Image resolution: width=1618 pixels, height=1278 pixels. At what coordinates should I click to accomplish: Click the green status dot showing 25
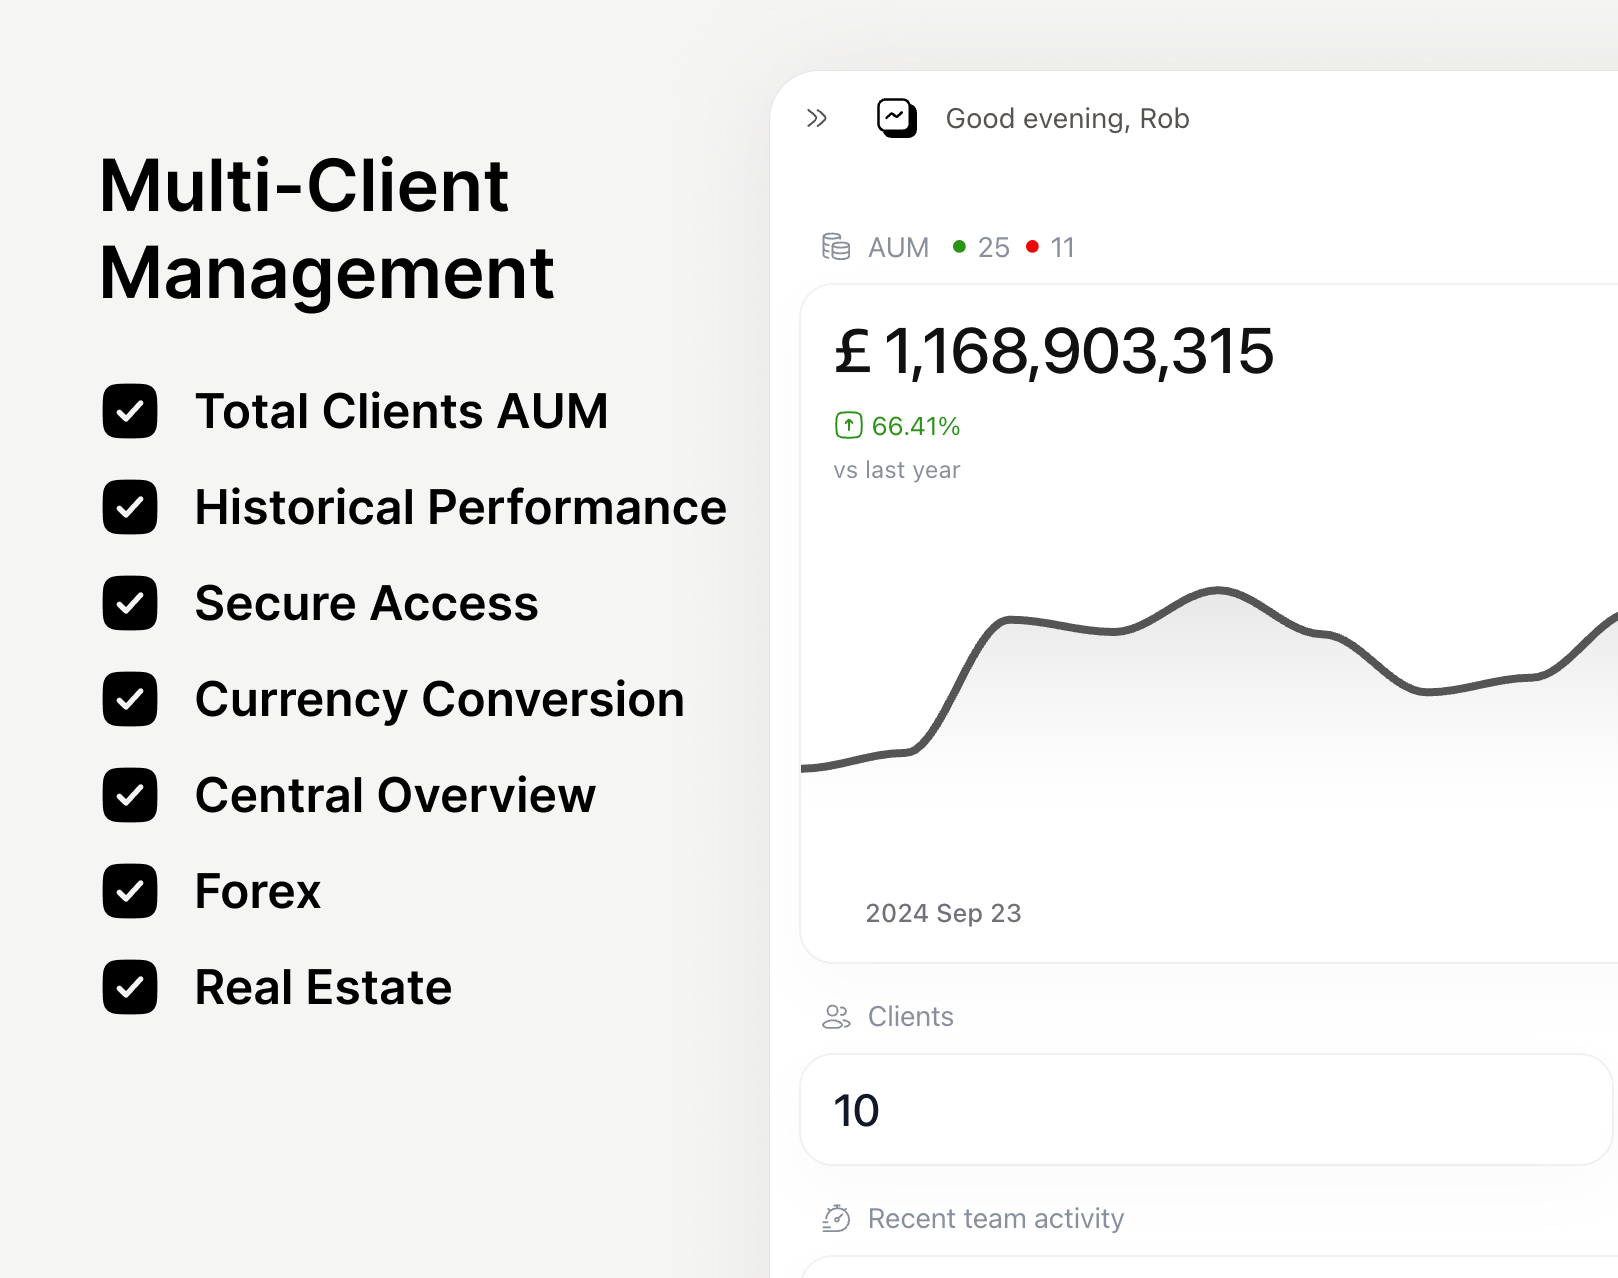click(x=960, y=246)
